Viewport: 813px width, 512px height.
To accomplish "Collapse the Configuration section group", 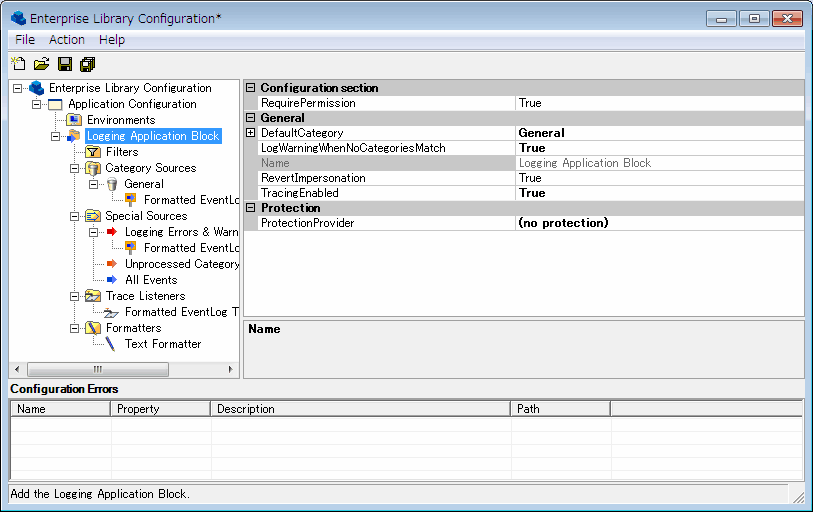I will click(x=251, y=88).
